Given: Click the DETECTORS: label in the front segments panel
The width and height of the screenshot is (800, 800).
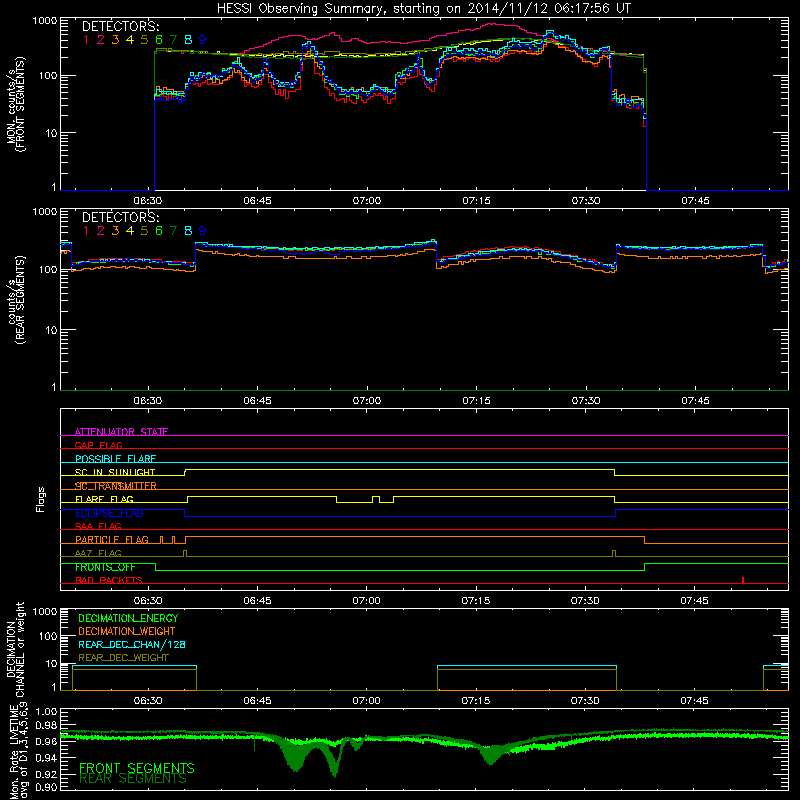Looking at the screenshot, I should click(x=120, y=26).
